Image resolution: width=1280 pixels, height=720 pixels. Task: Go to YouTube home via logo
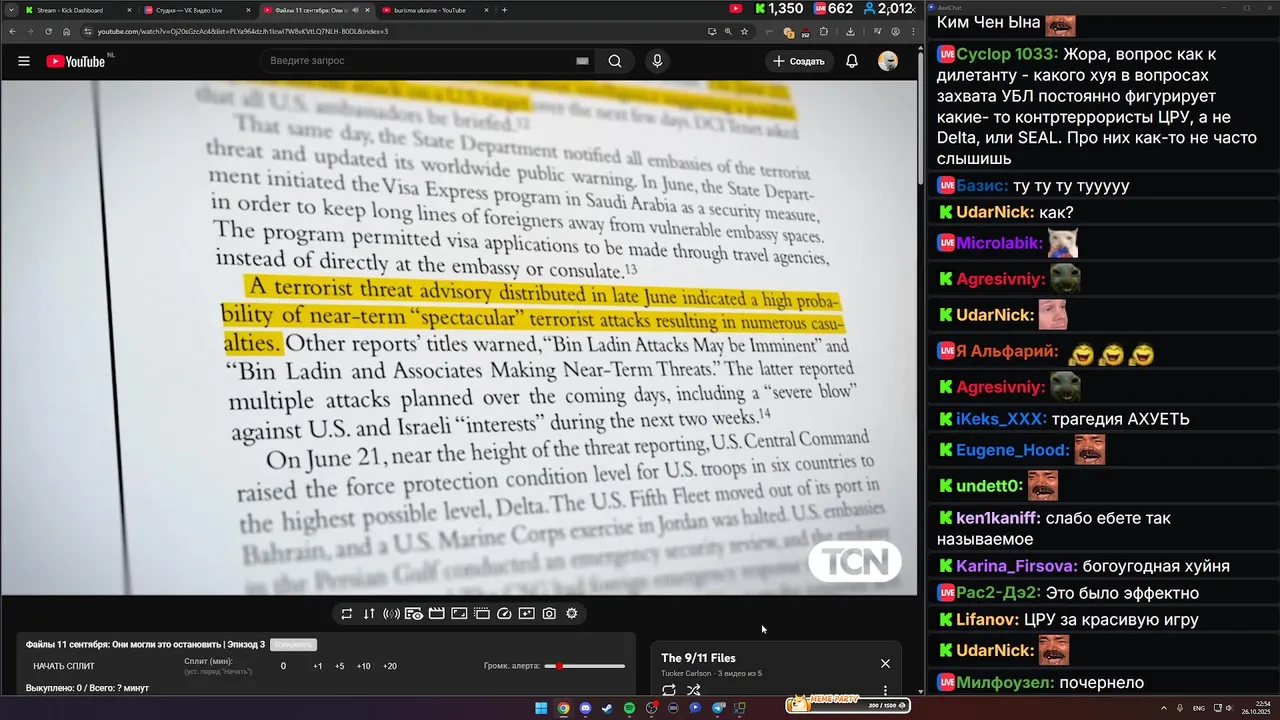(75, 61)
